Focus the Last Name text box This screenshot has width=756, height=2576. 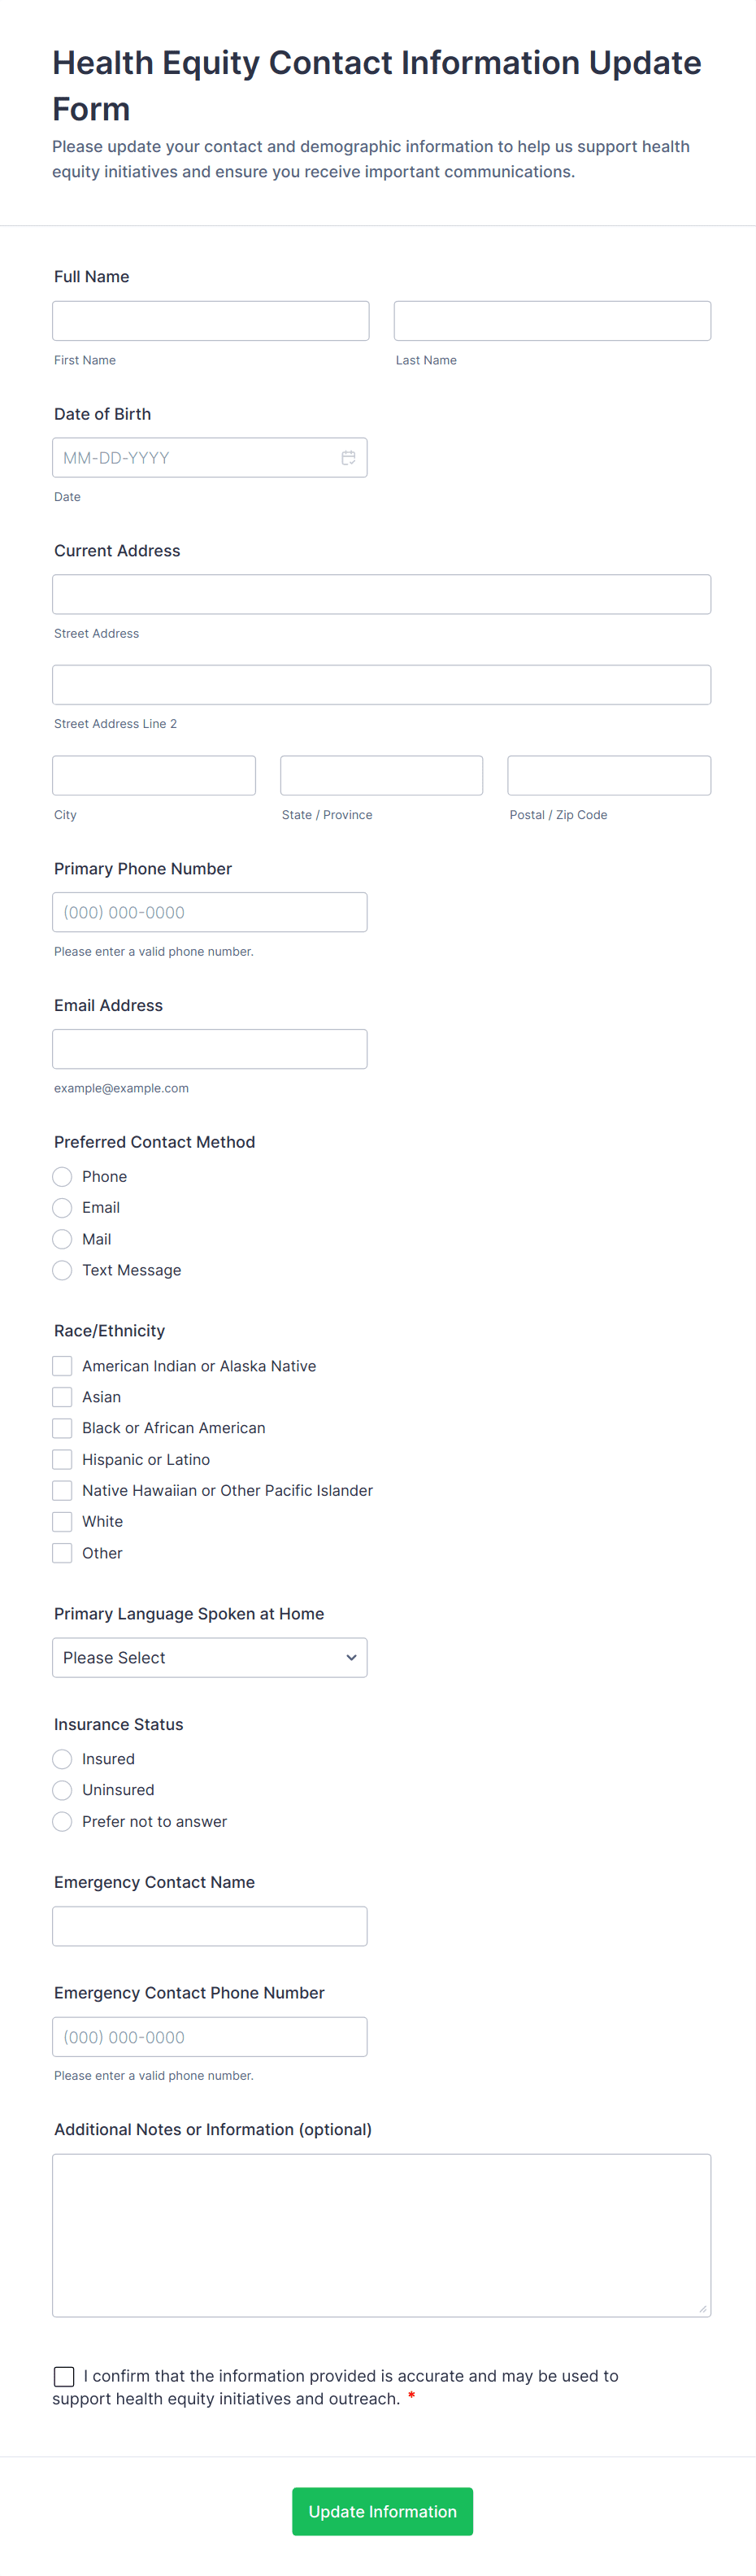[552, 321]
